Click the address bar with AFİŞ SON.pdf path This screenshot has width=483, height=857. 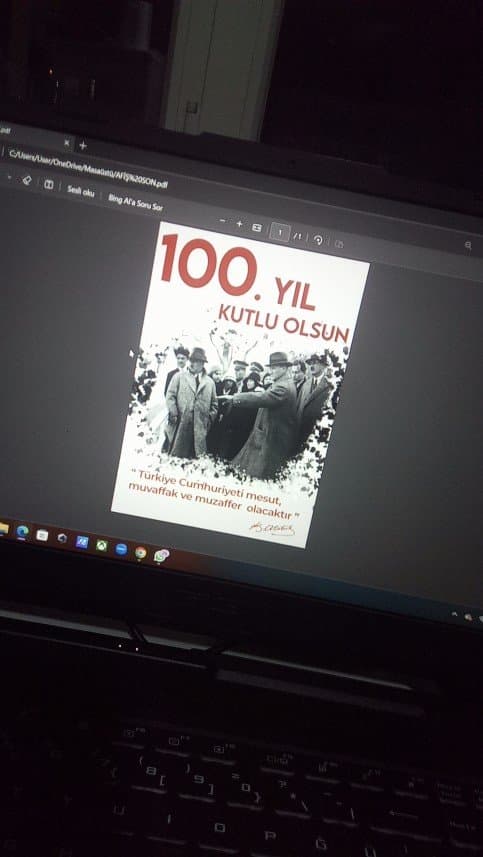point(89,169)
